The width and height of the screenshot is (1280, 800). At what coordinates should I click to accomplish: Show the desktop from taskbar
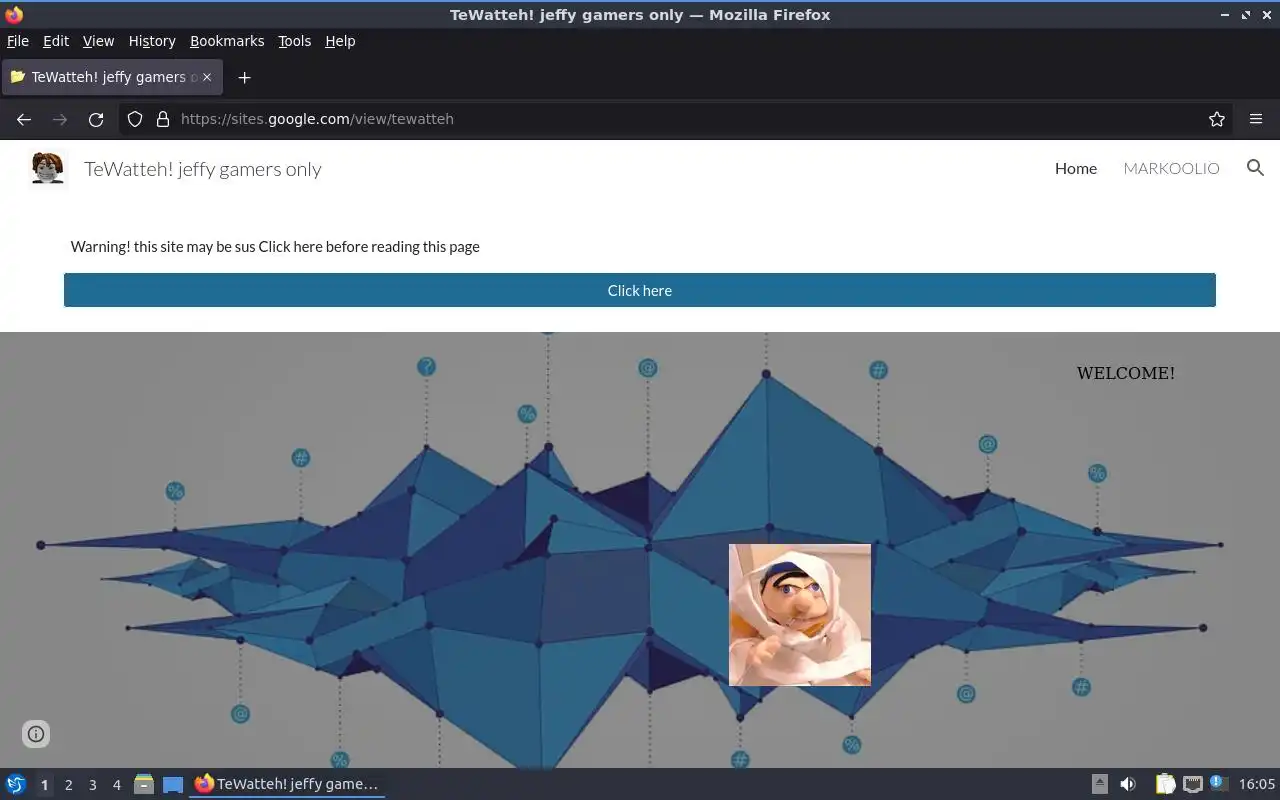click(173, 784)
